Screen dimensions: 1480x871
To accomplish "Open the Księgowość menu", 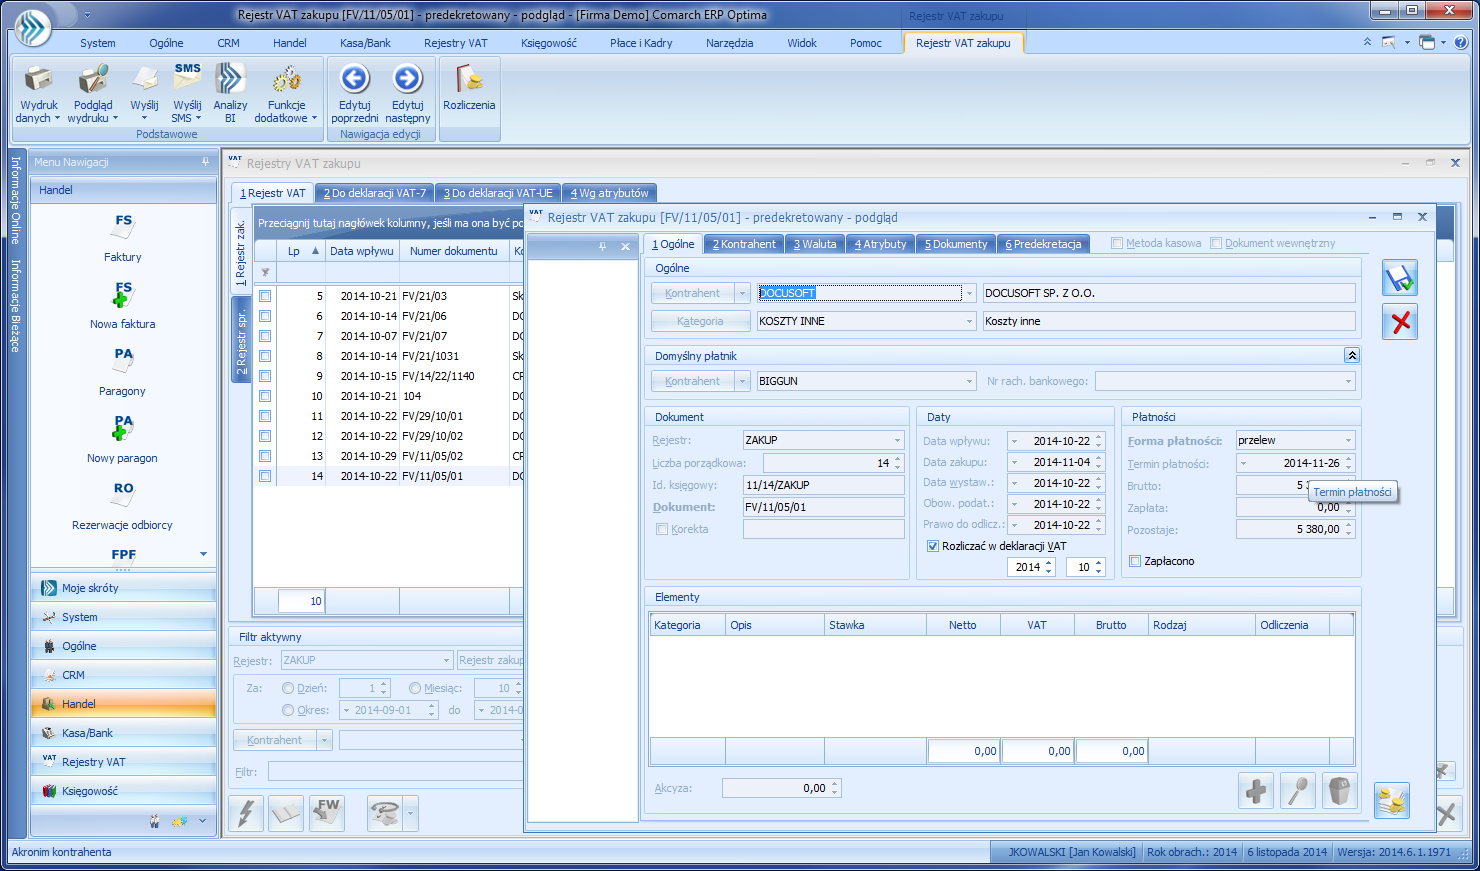I will 548,43.
